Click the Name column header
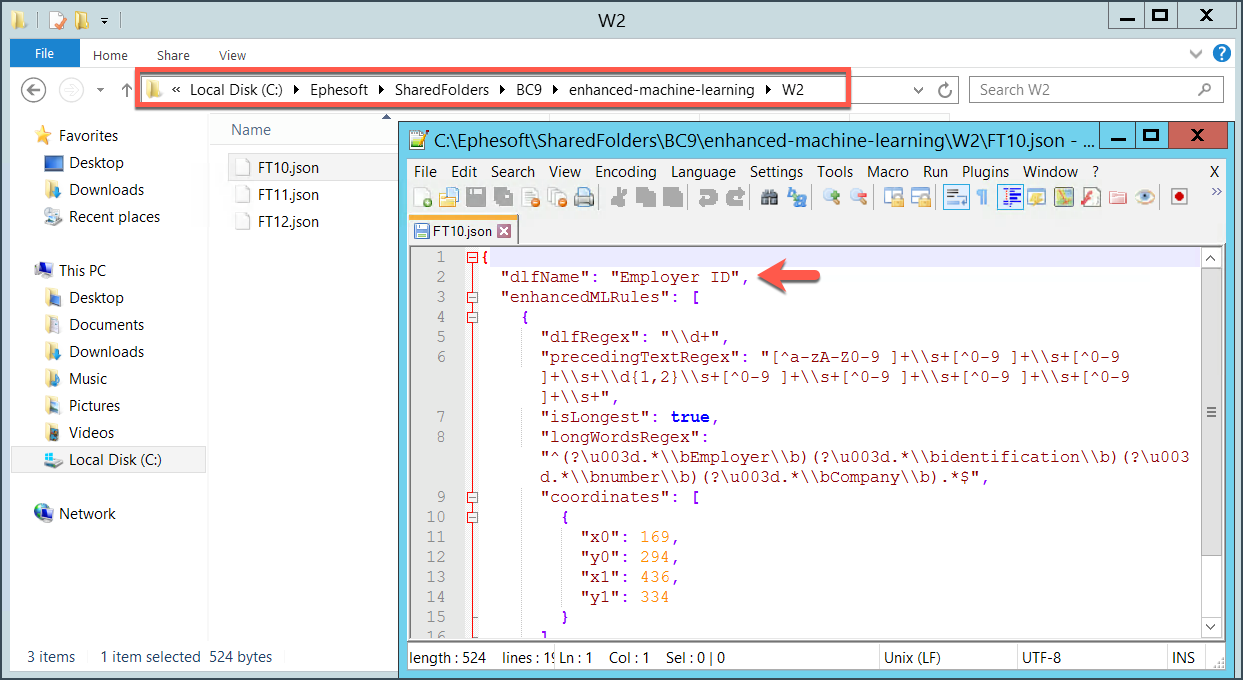Screen dimensions: 1243x680 point(251,130)
